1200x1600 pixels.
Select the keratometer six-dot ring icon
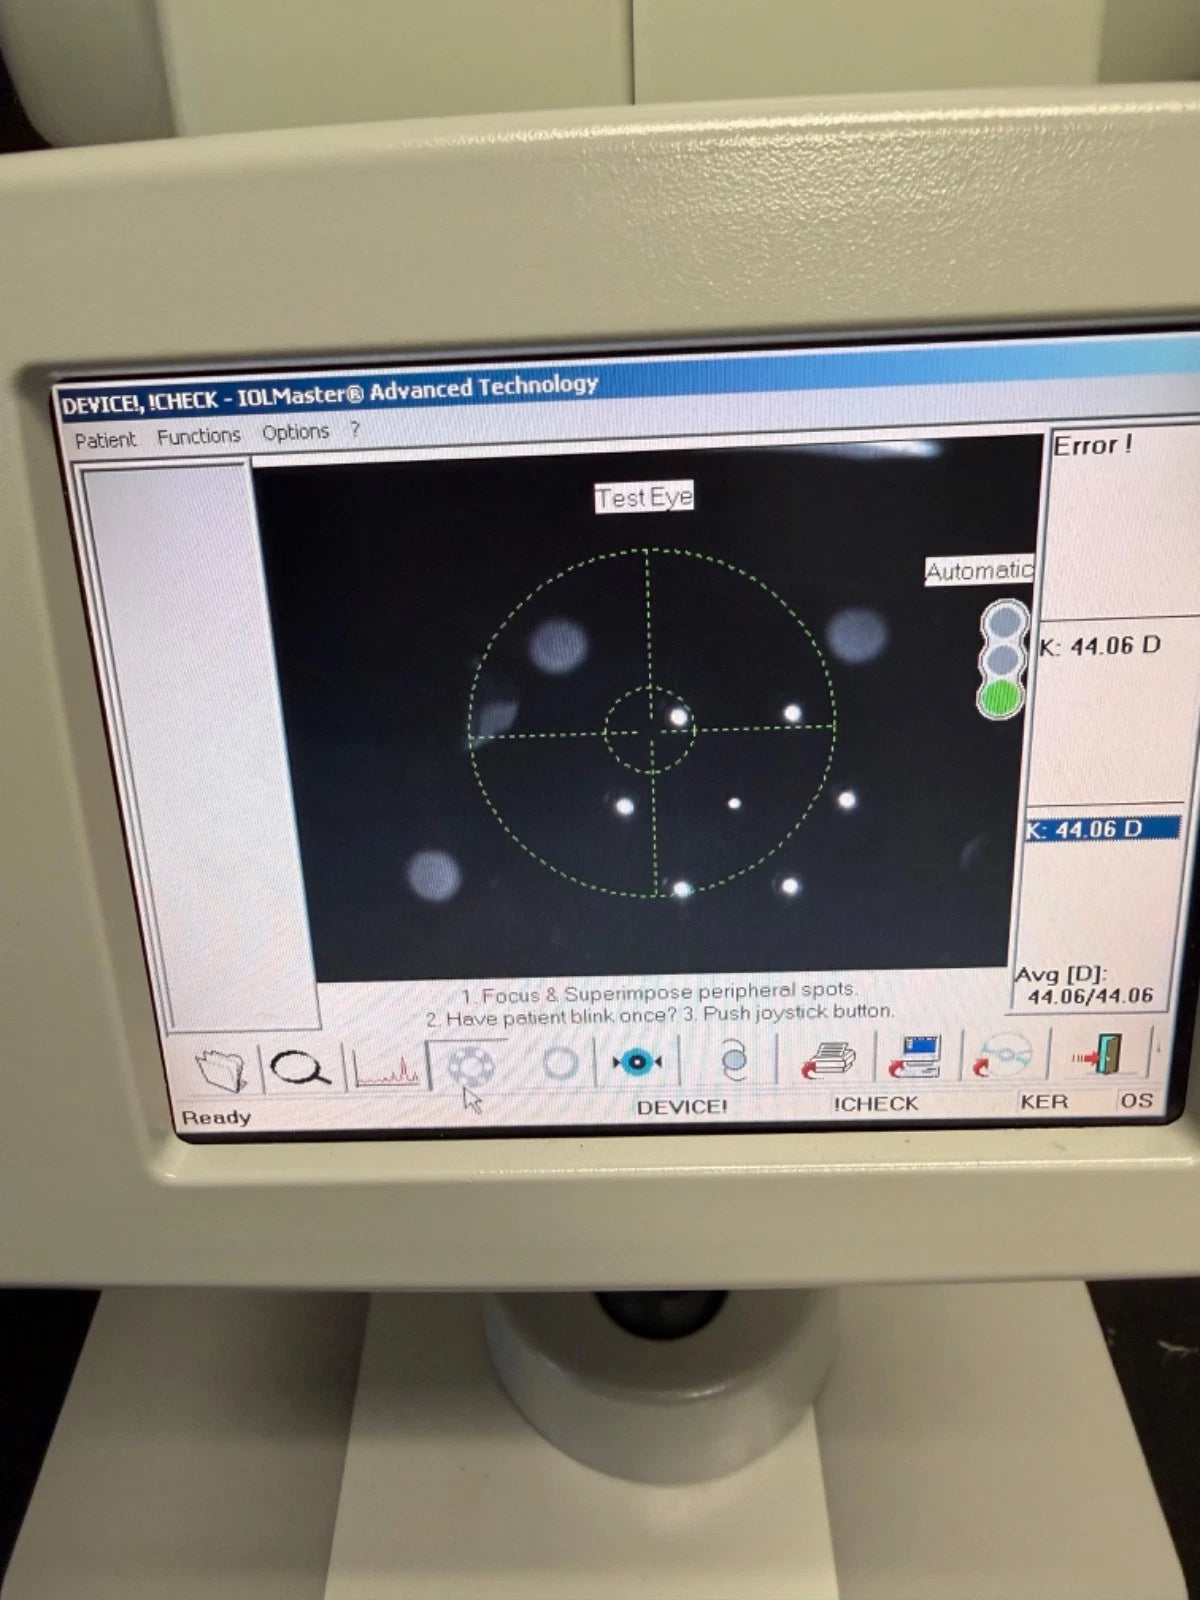[468, 1065]
